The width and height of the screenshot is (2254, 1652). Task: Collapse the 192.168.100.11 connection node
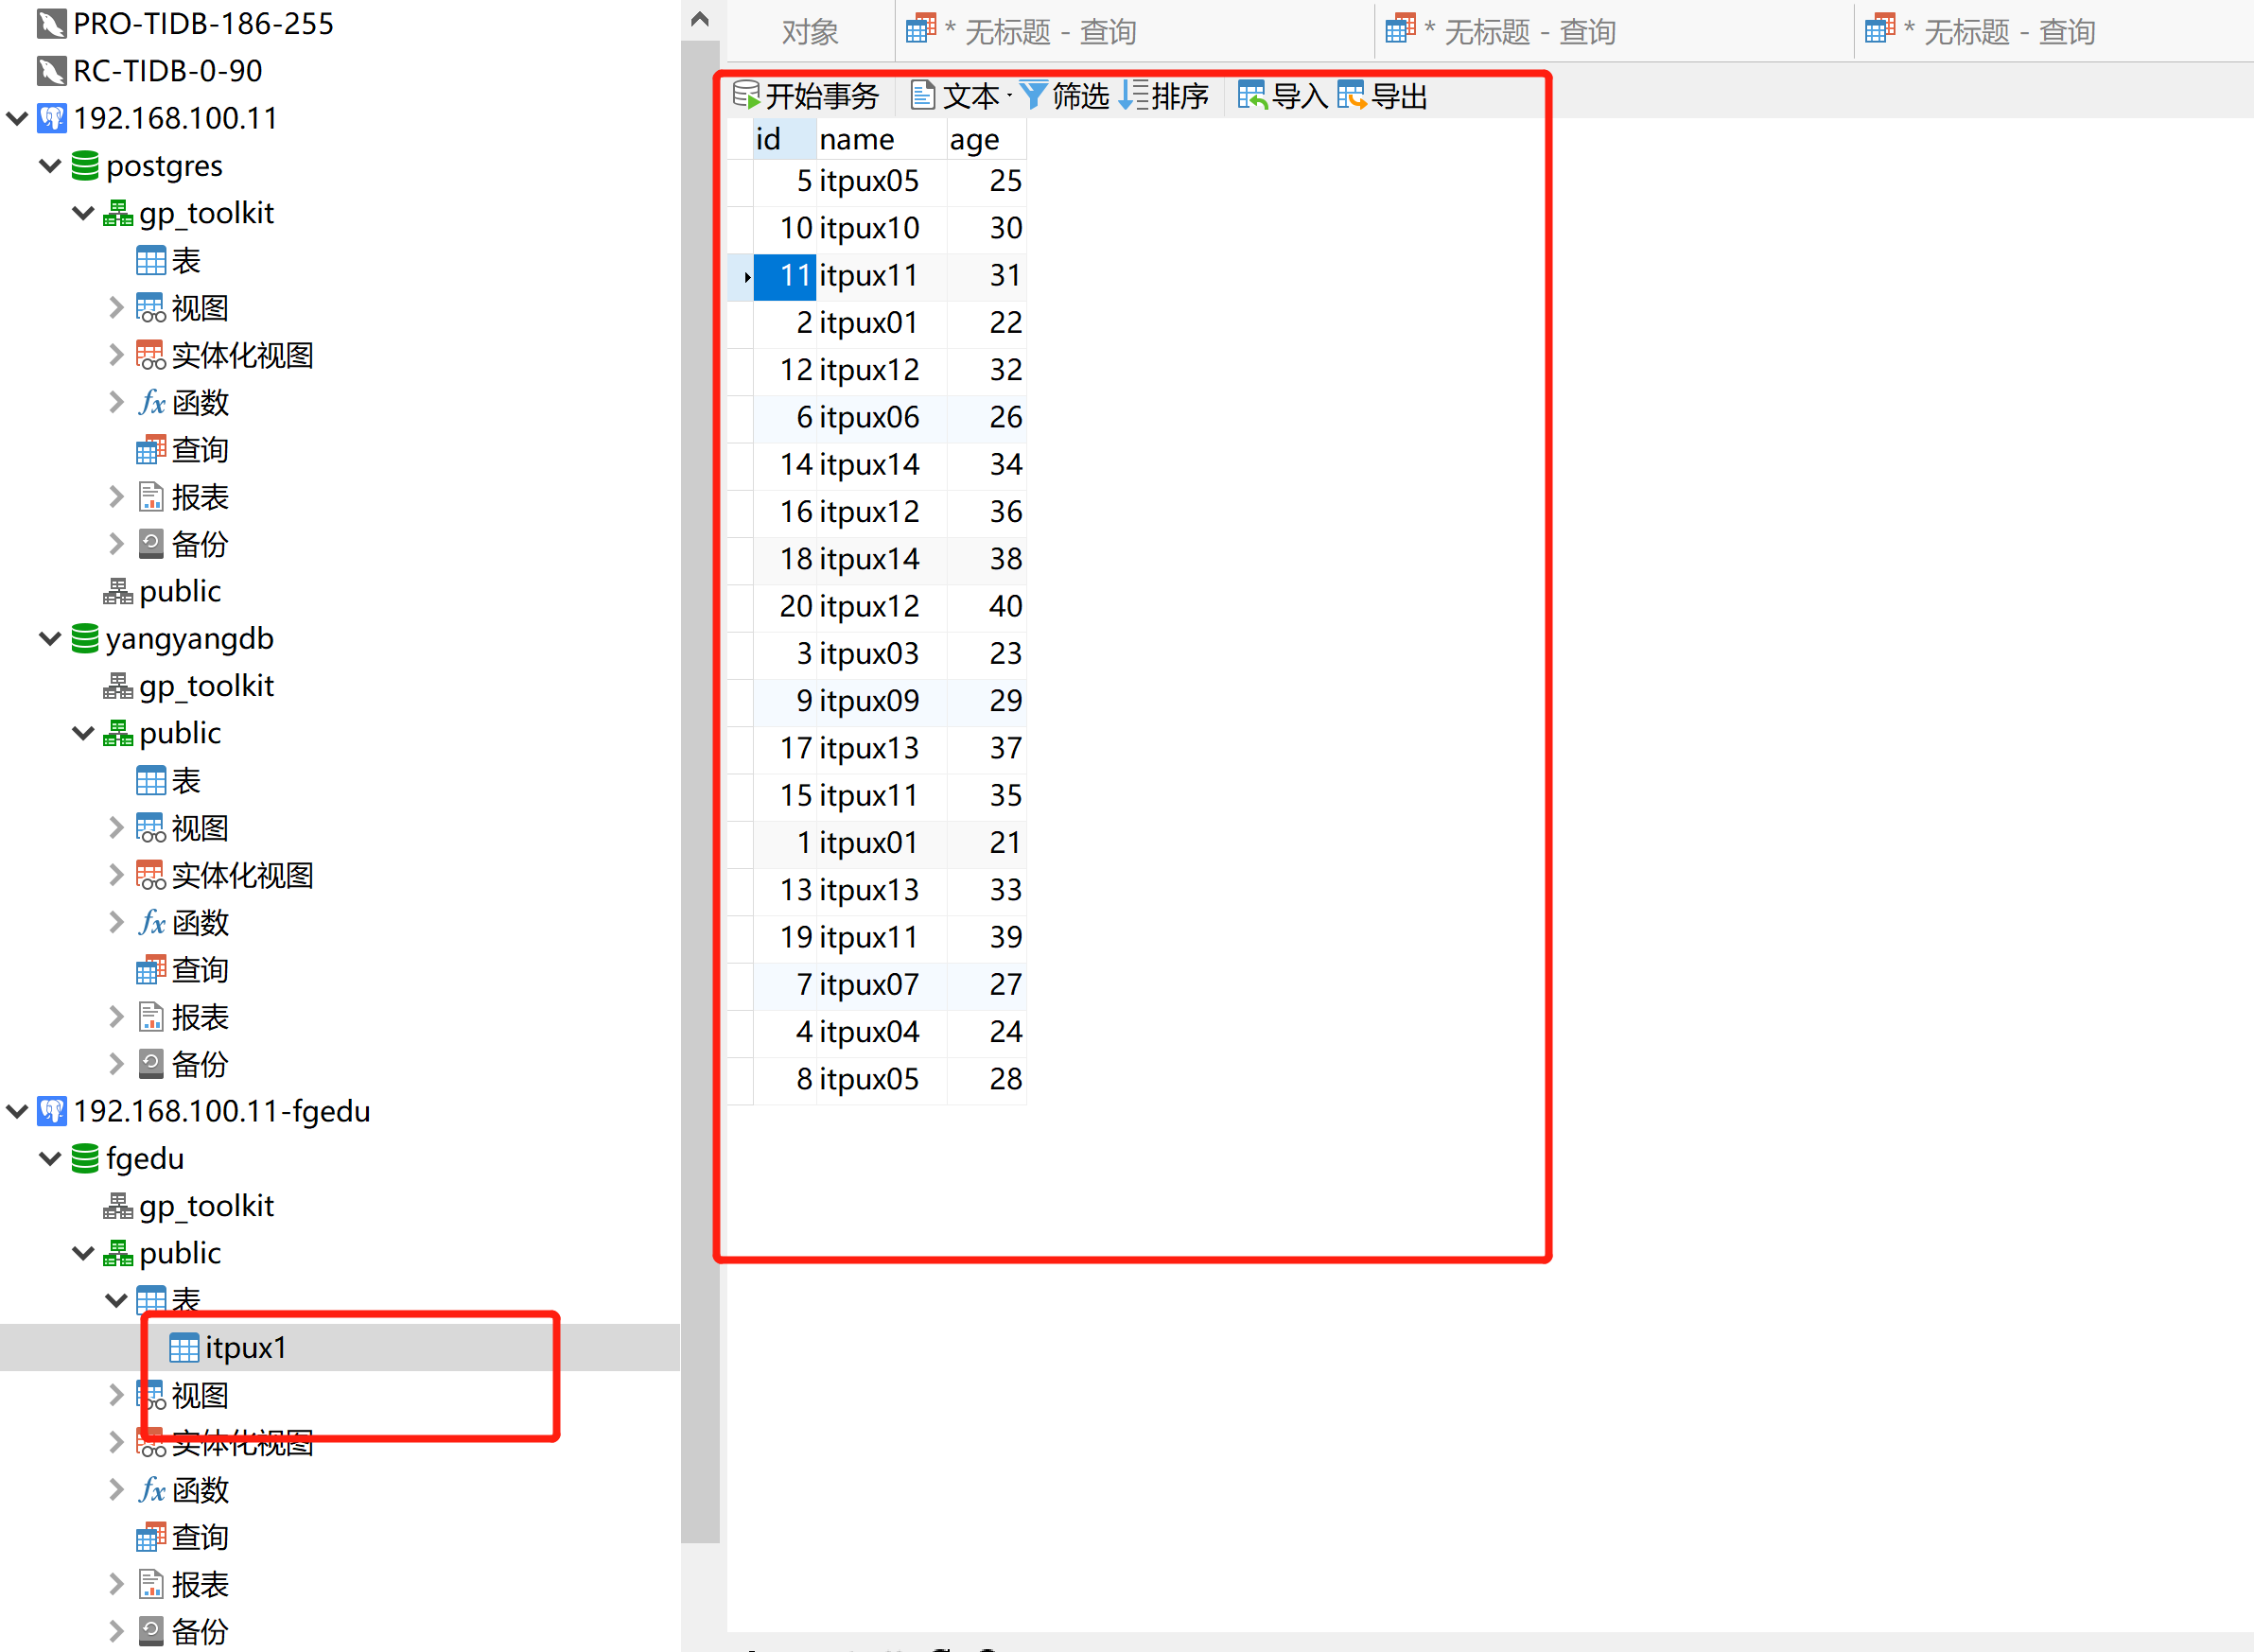point(17,118)
